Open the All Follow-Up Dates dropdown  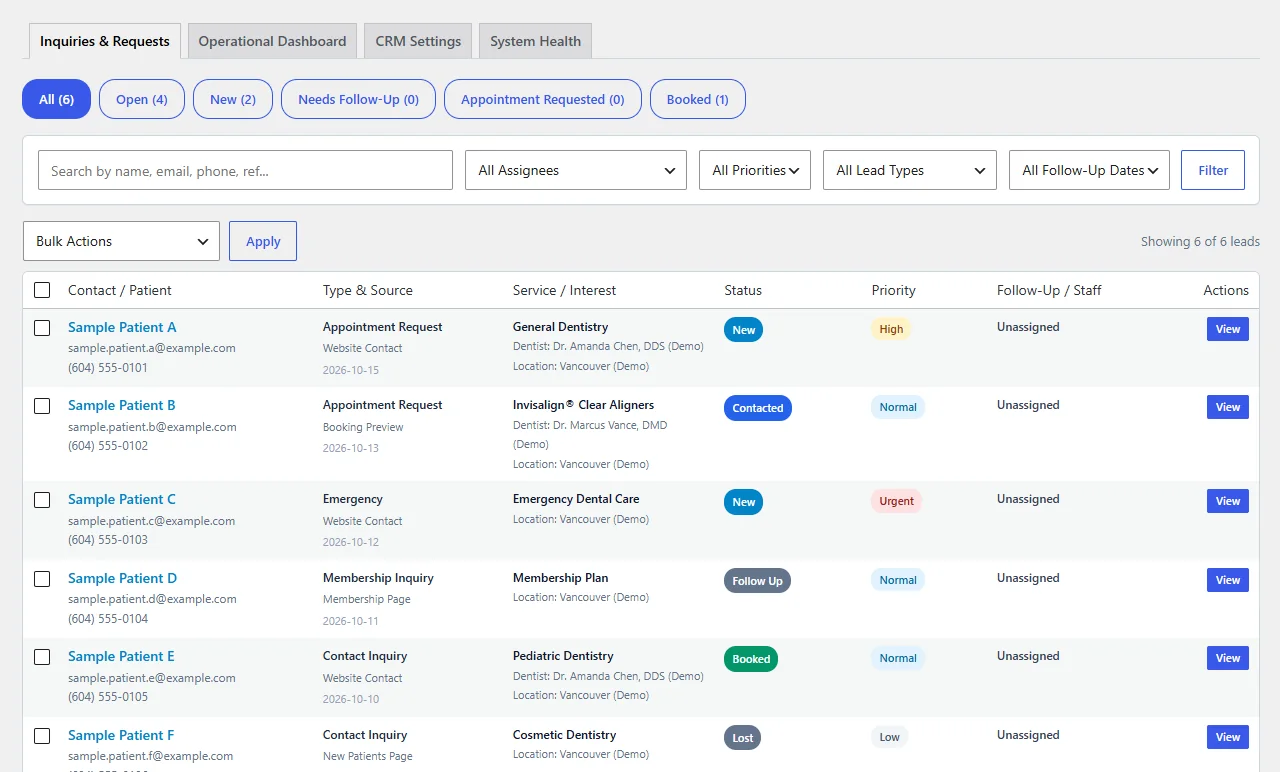coord(1089,170)
